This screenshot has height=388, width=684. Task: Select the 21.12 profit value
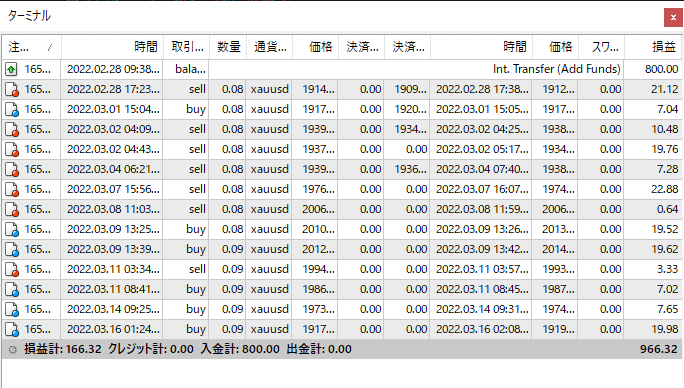click(x=664, y=89)
